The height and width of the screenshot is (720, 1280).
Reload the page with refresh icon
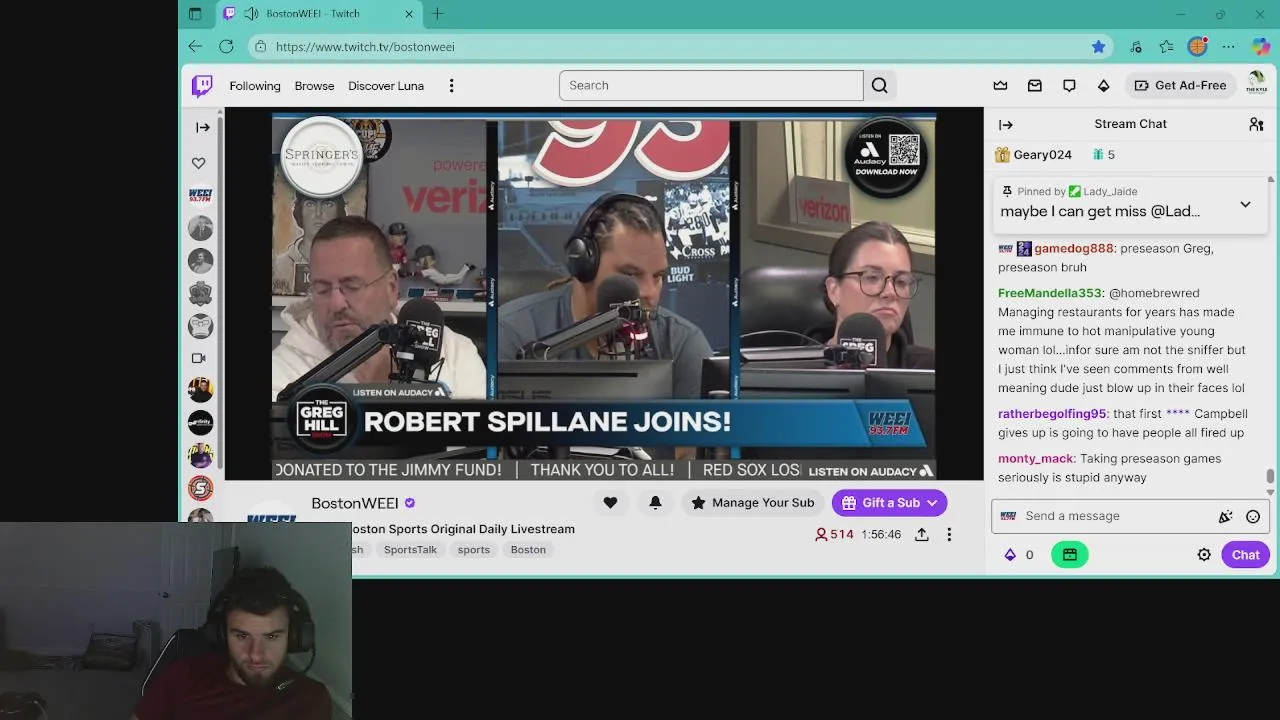pyautogui.click(x=226, y=46)
